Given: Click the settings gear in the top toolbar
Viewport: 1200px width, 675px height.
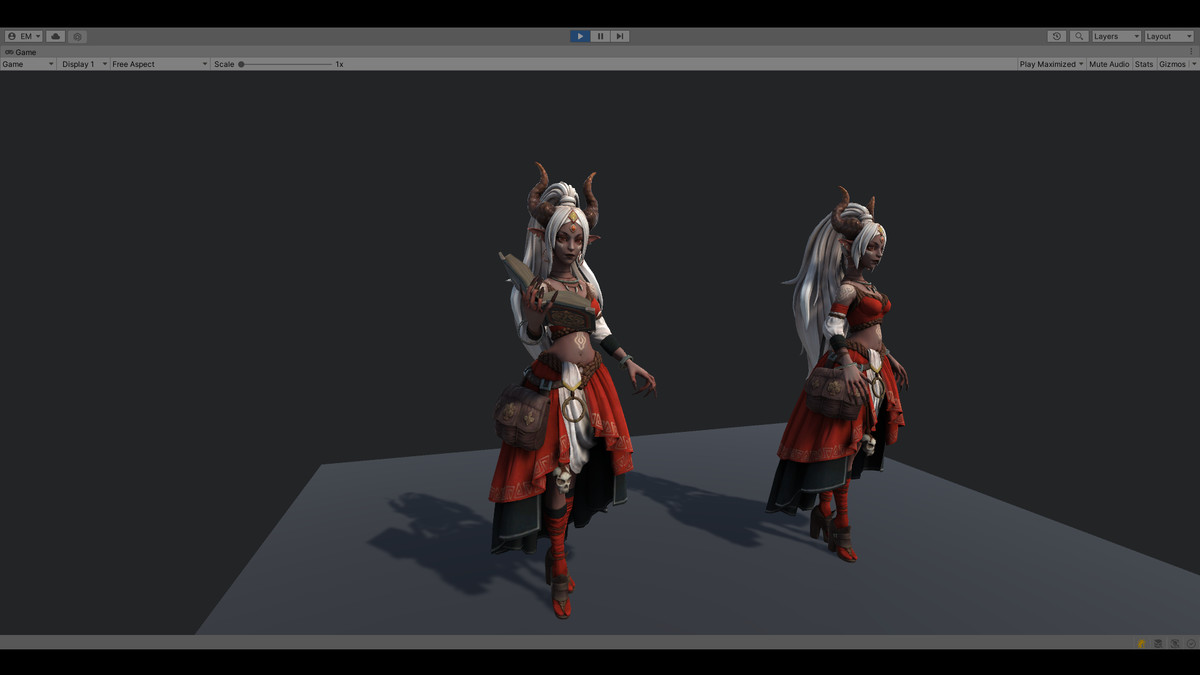Looking at the screenshot, I should click(77, 36).
